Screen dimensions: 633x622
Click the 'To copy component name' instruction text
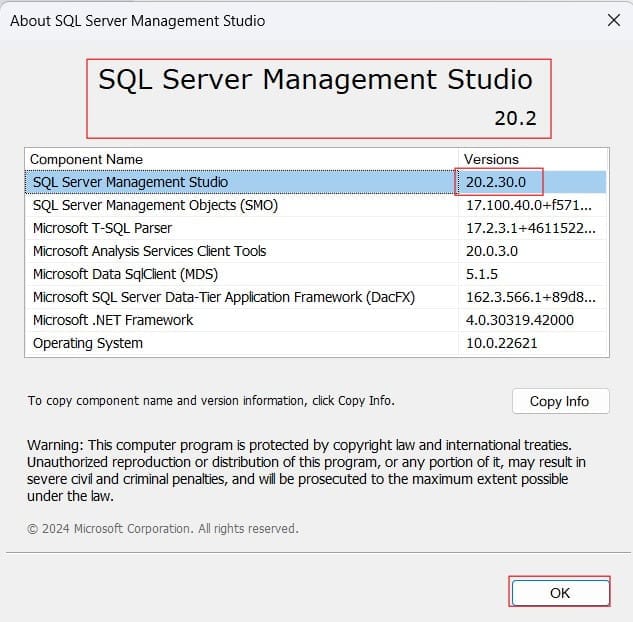[211, 400]
